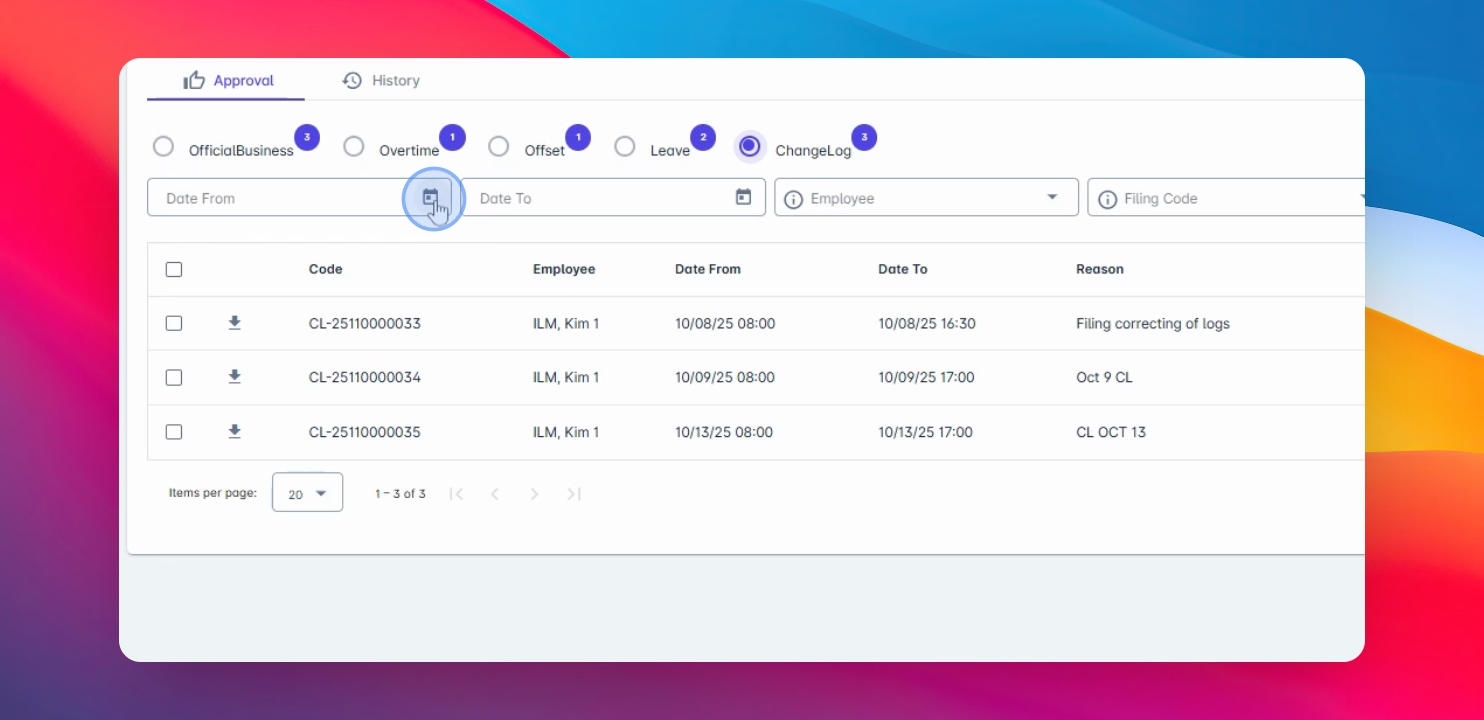Click the Code column header
The width and height of the screenshot is (1484, 720).
point(326,269)
